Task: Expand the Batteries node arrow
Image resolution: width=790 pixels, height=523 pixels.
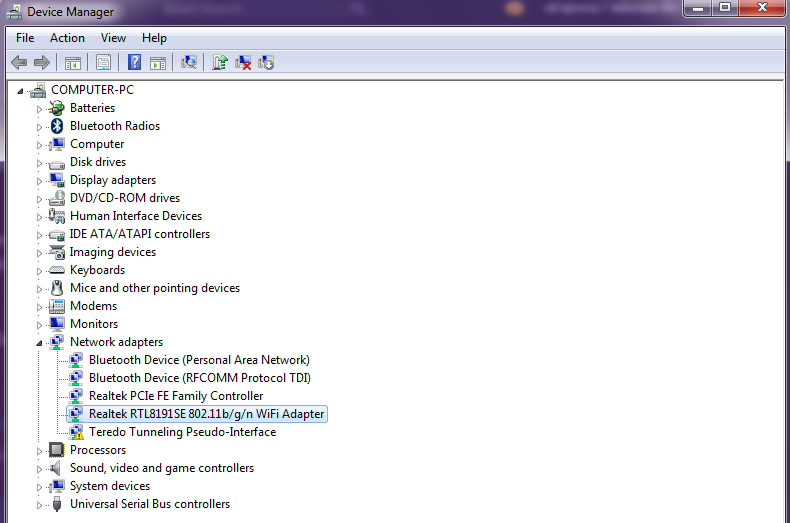Action: [39, 109]
